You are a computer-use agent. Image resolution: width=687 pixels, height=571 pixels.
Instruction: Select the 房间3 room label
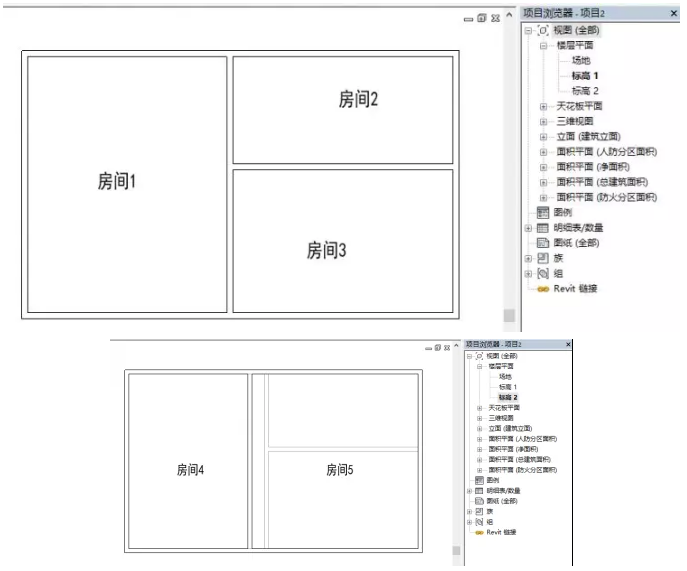pyautogui.click(x=326, y=250)
